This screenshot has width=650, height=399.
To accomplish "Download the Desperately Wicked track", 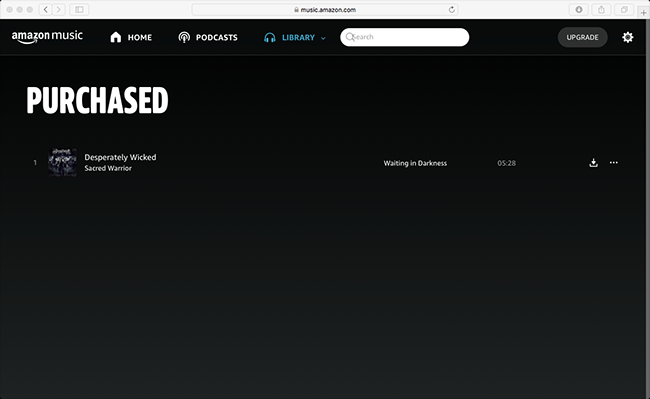I will (x=594, y=163).
